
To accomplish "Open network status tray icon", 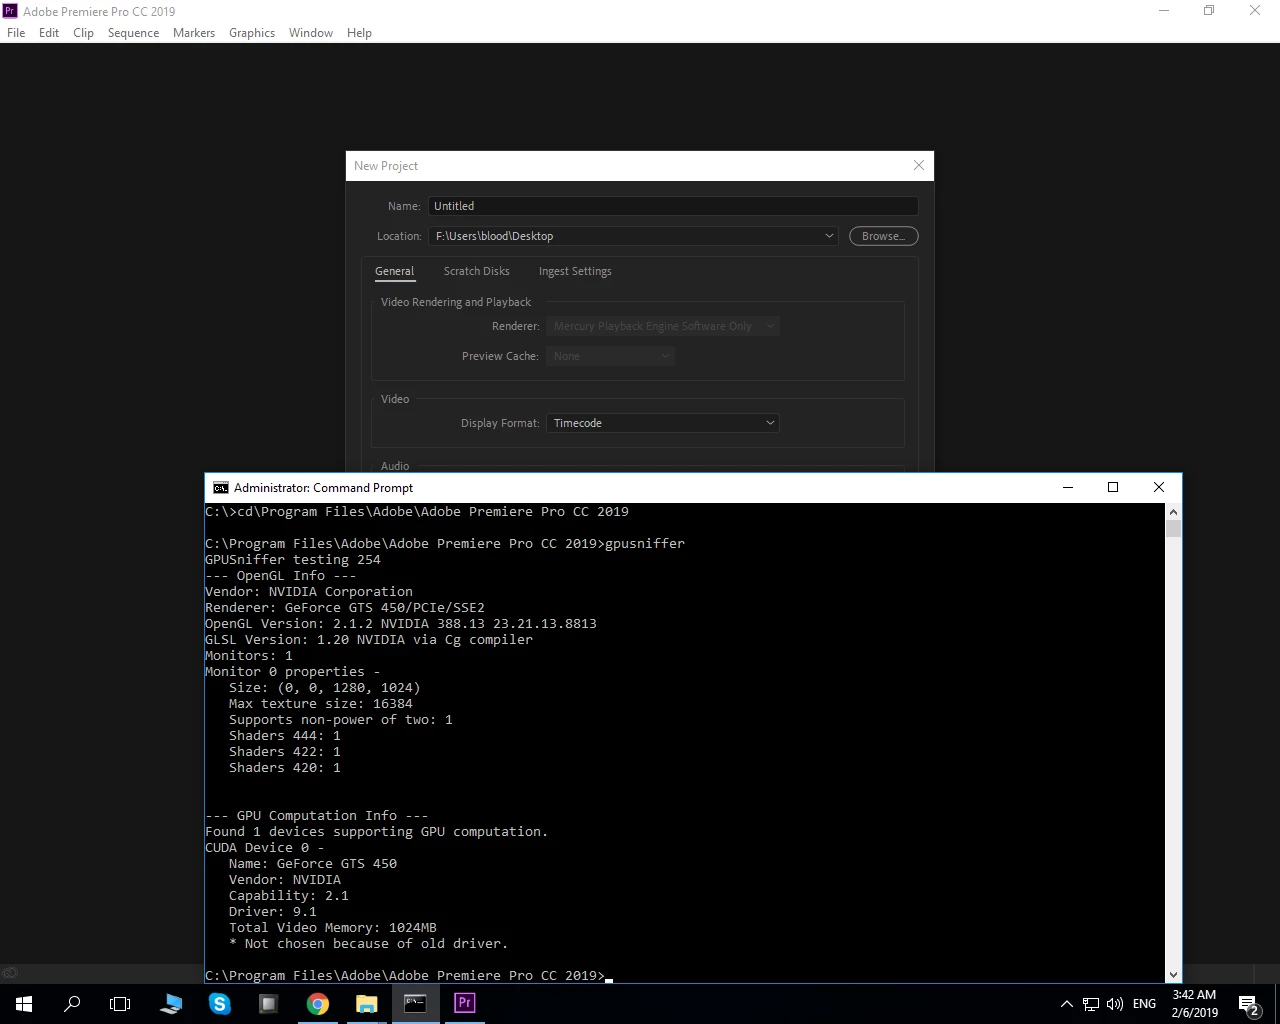I will (1091, 1004).
